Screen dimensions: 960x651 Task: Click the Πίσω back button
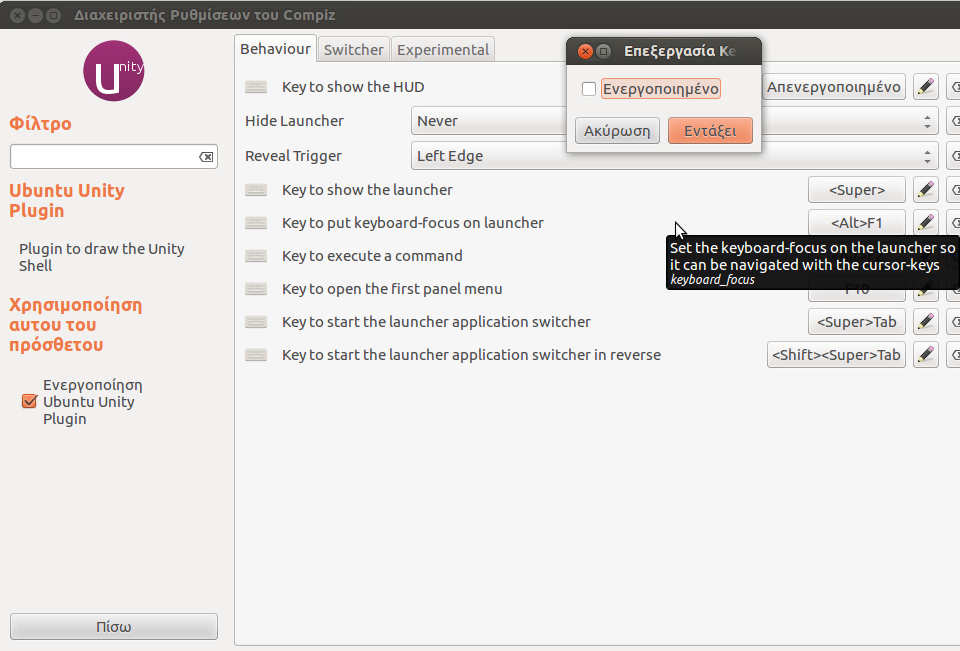coord(114,627)
